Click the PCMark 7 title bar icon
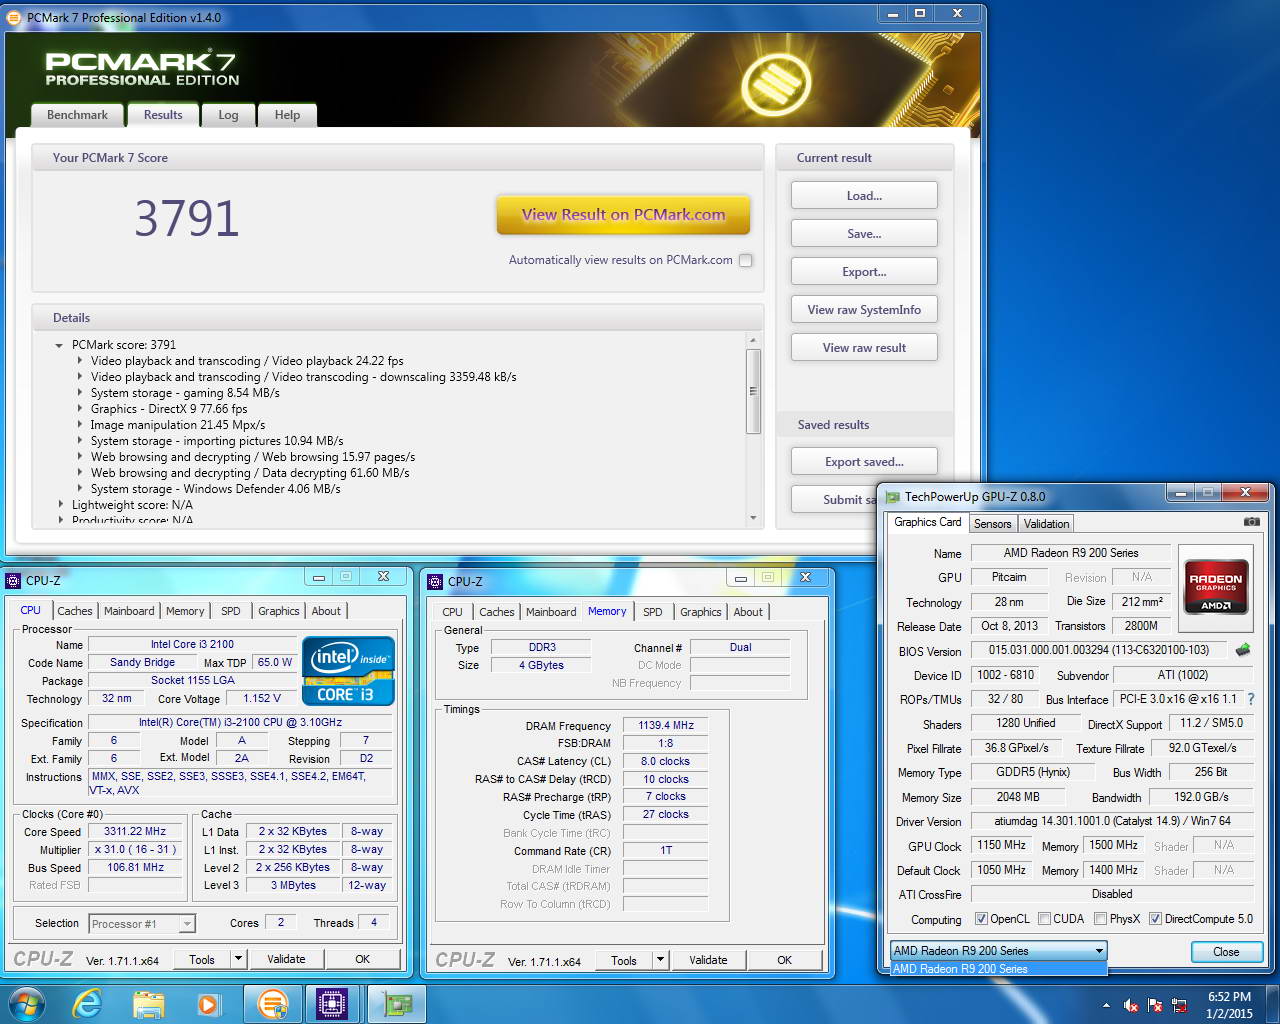Image resolution: width=1280 pixels, height=1024 pixels. [14, 17]
